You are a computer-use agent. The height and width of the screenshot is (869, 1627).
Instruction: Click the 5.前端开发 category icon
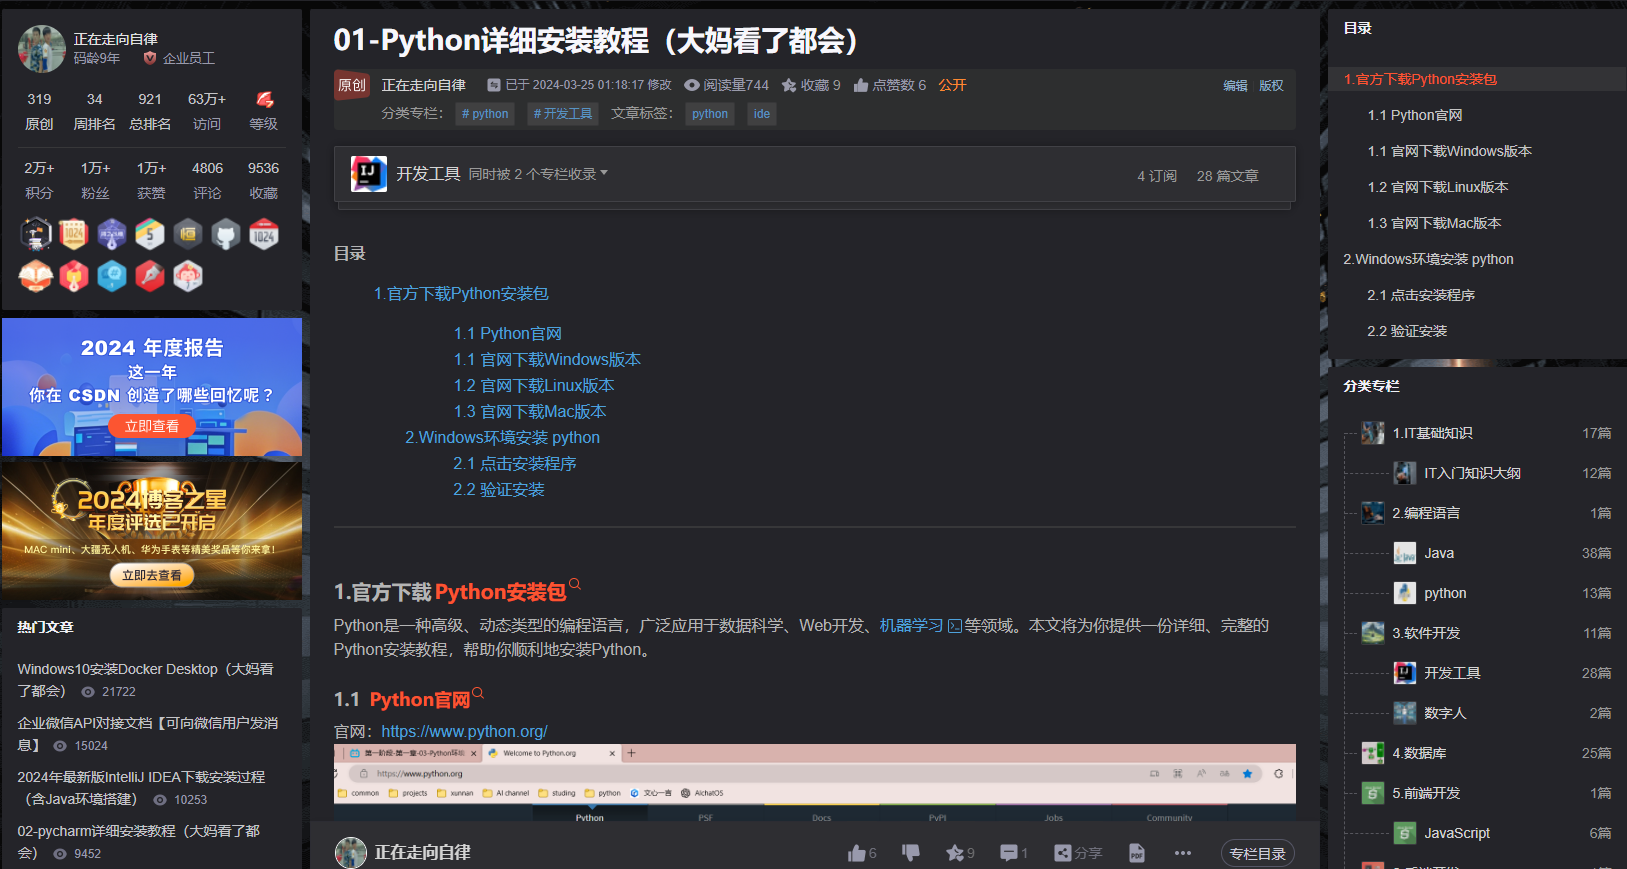pos(1373,793)
